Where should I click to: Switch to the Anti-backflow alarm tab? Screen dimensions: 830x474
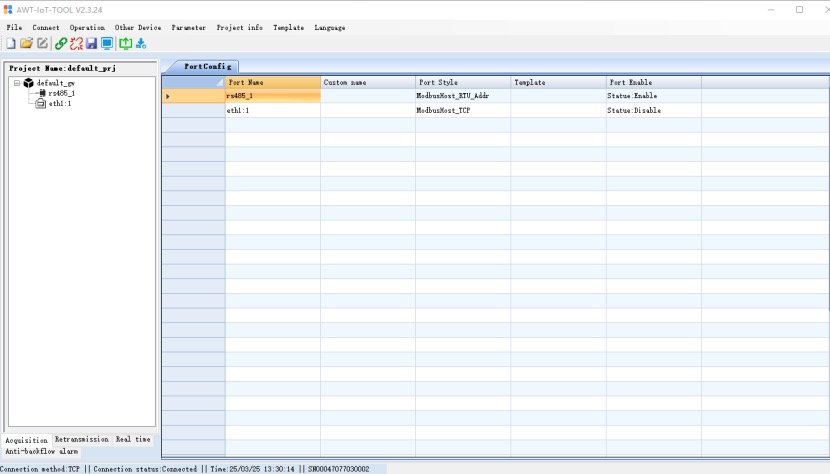pyautogui.click(x=41, y=451)
